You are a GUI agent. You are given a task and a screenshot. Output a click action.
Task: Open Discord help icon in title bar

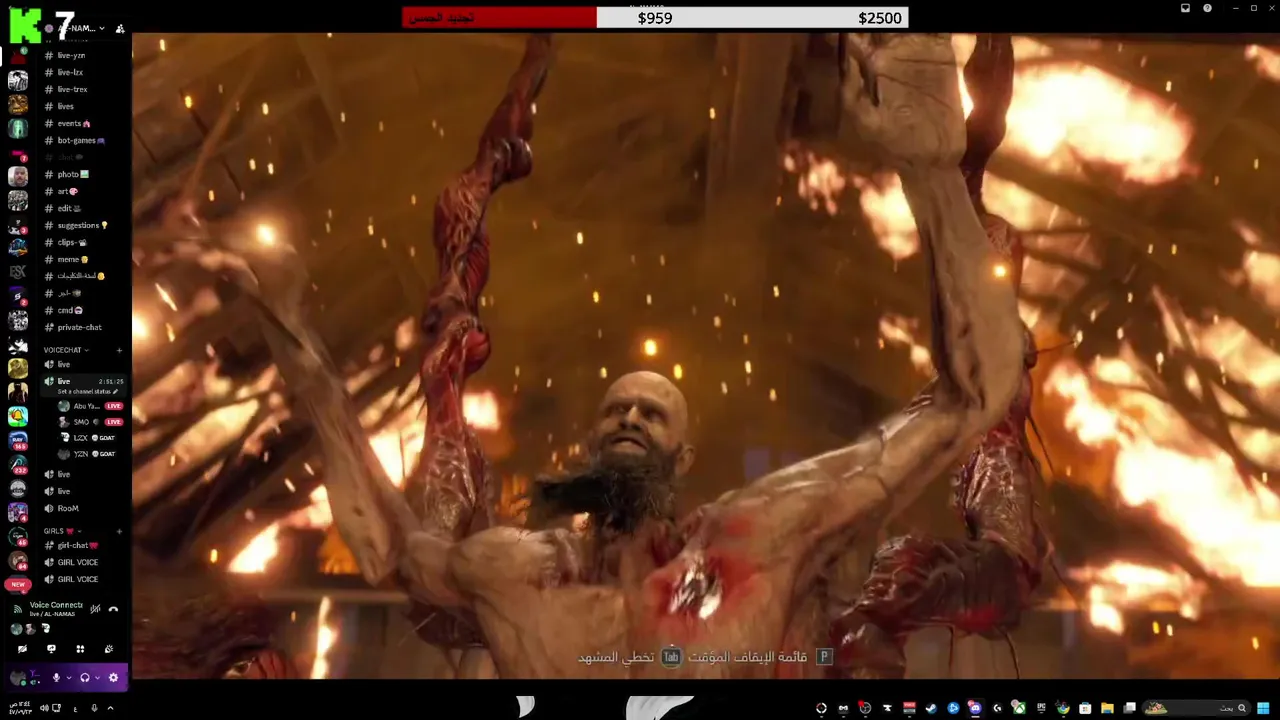(x=1207, y=8)
